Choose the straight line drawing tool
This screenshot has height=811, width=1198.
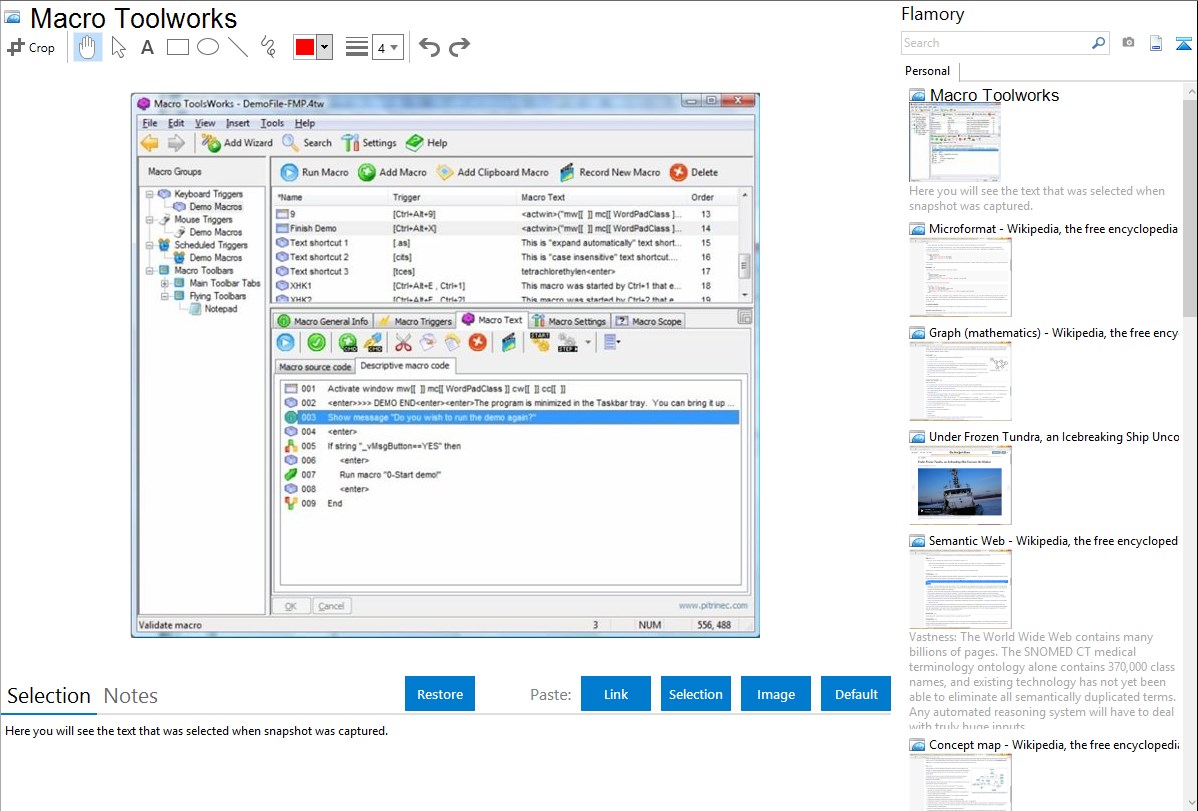pos(238,47)
